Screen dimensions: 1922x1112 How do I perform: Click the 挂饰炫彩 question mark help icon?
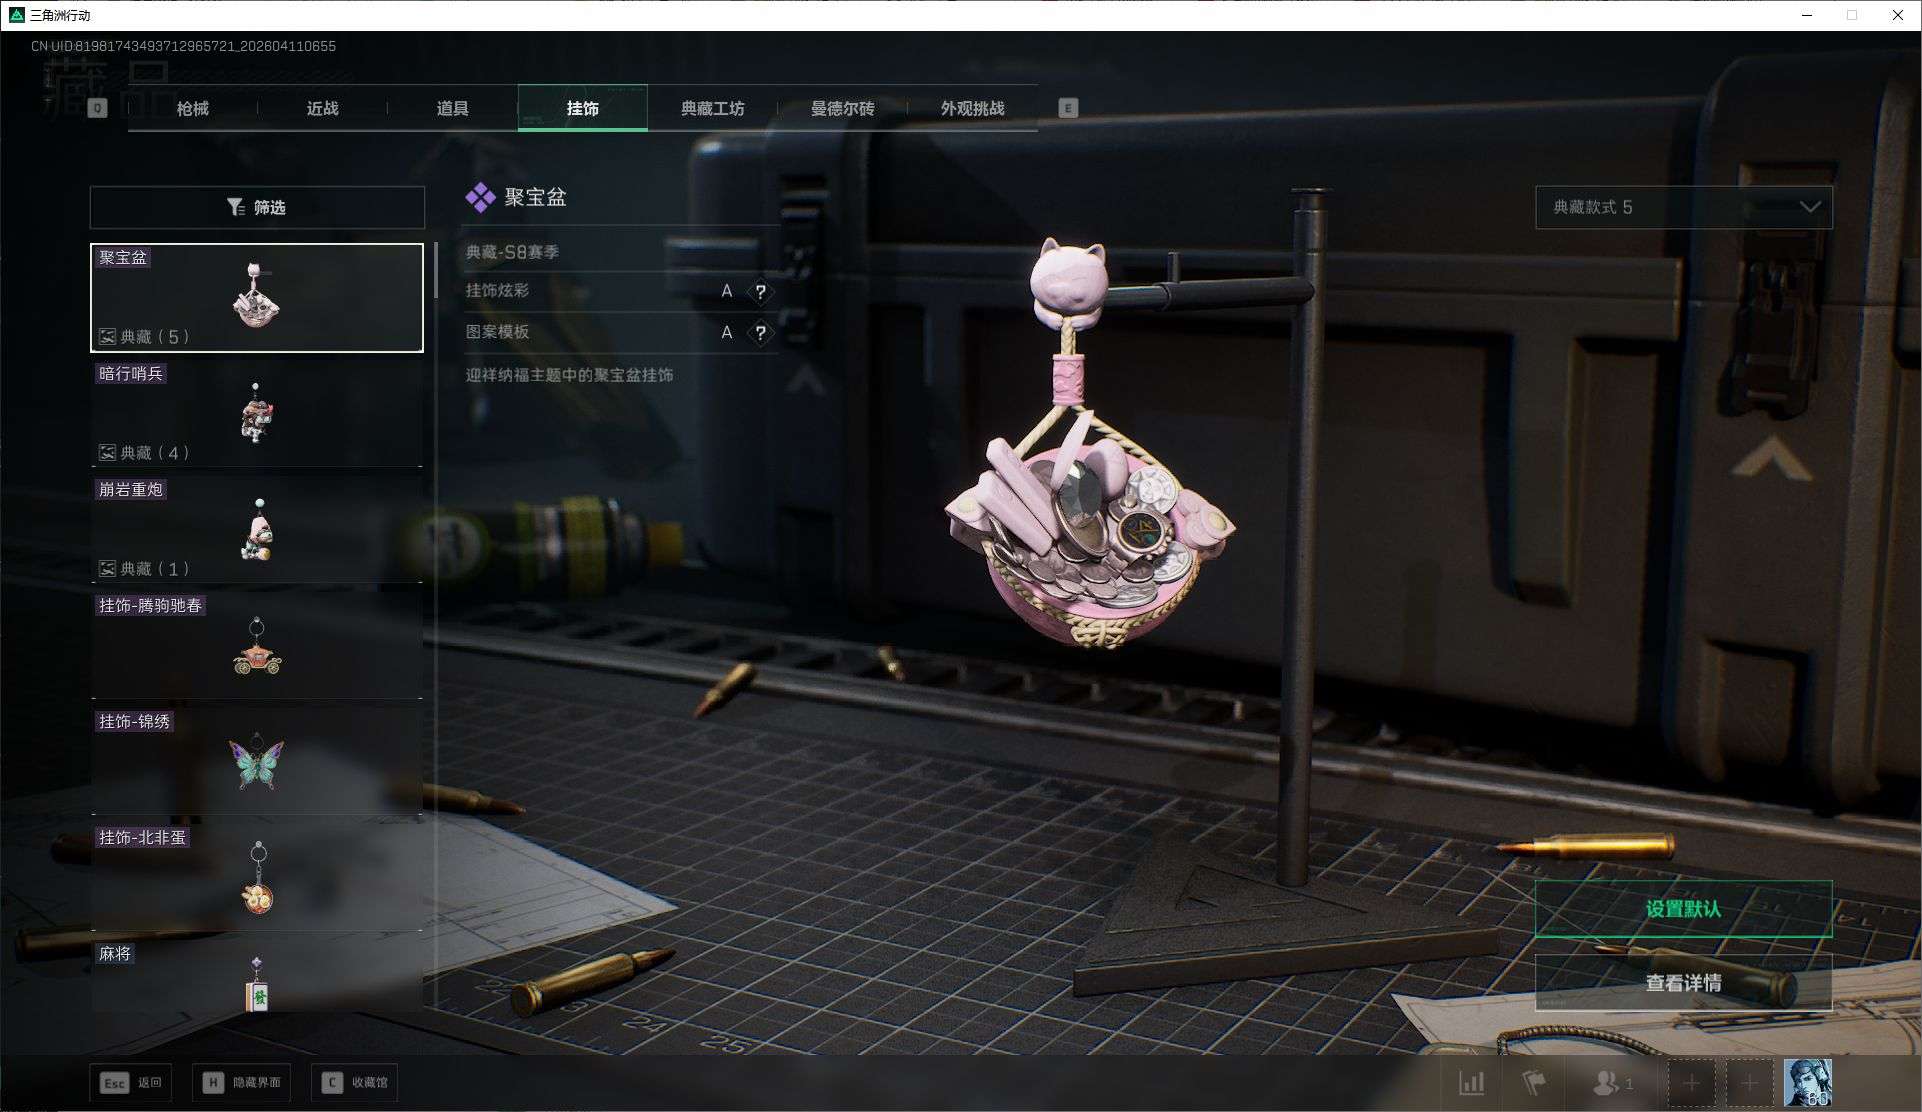[760, 292]
